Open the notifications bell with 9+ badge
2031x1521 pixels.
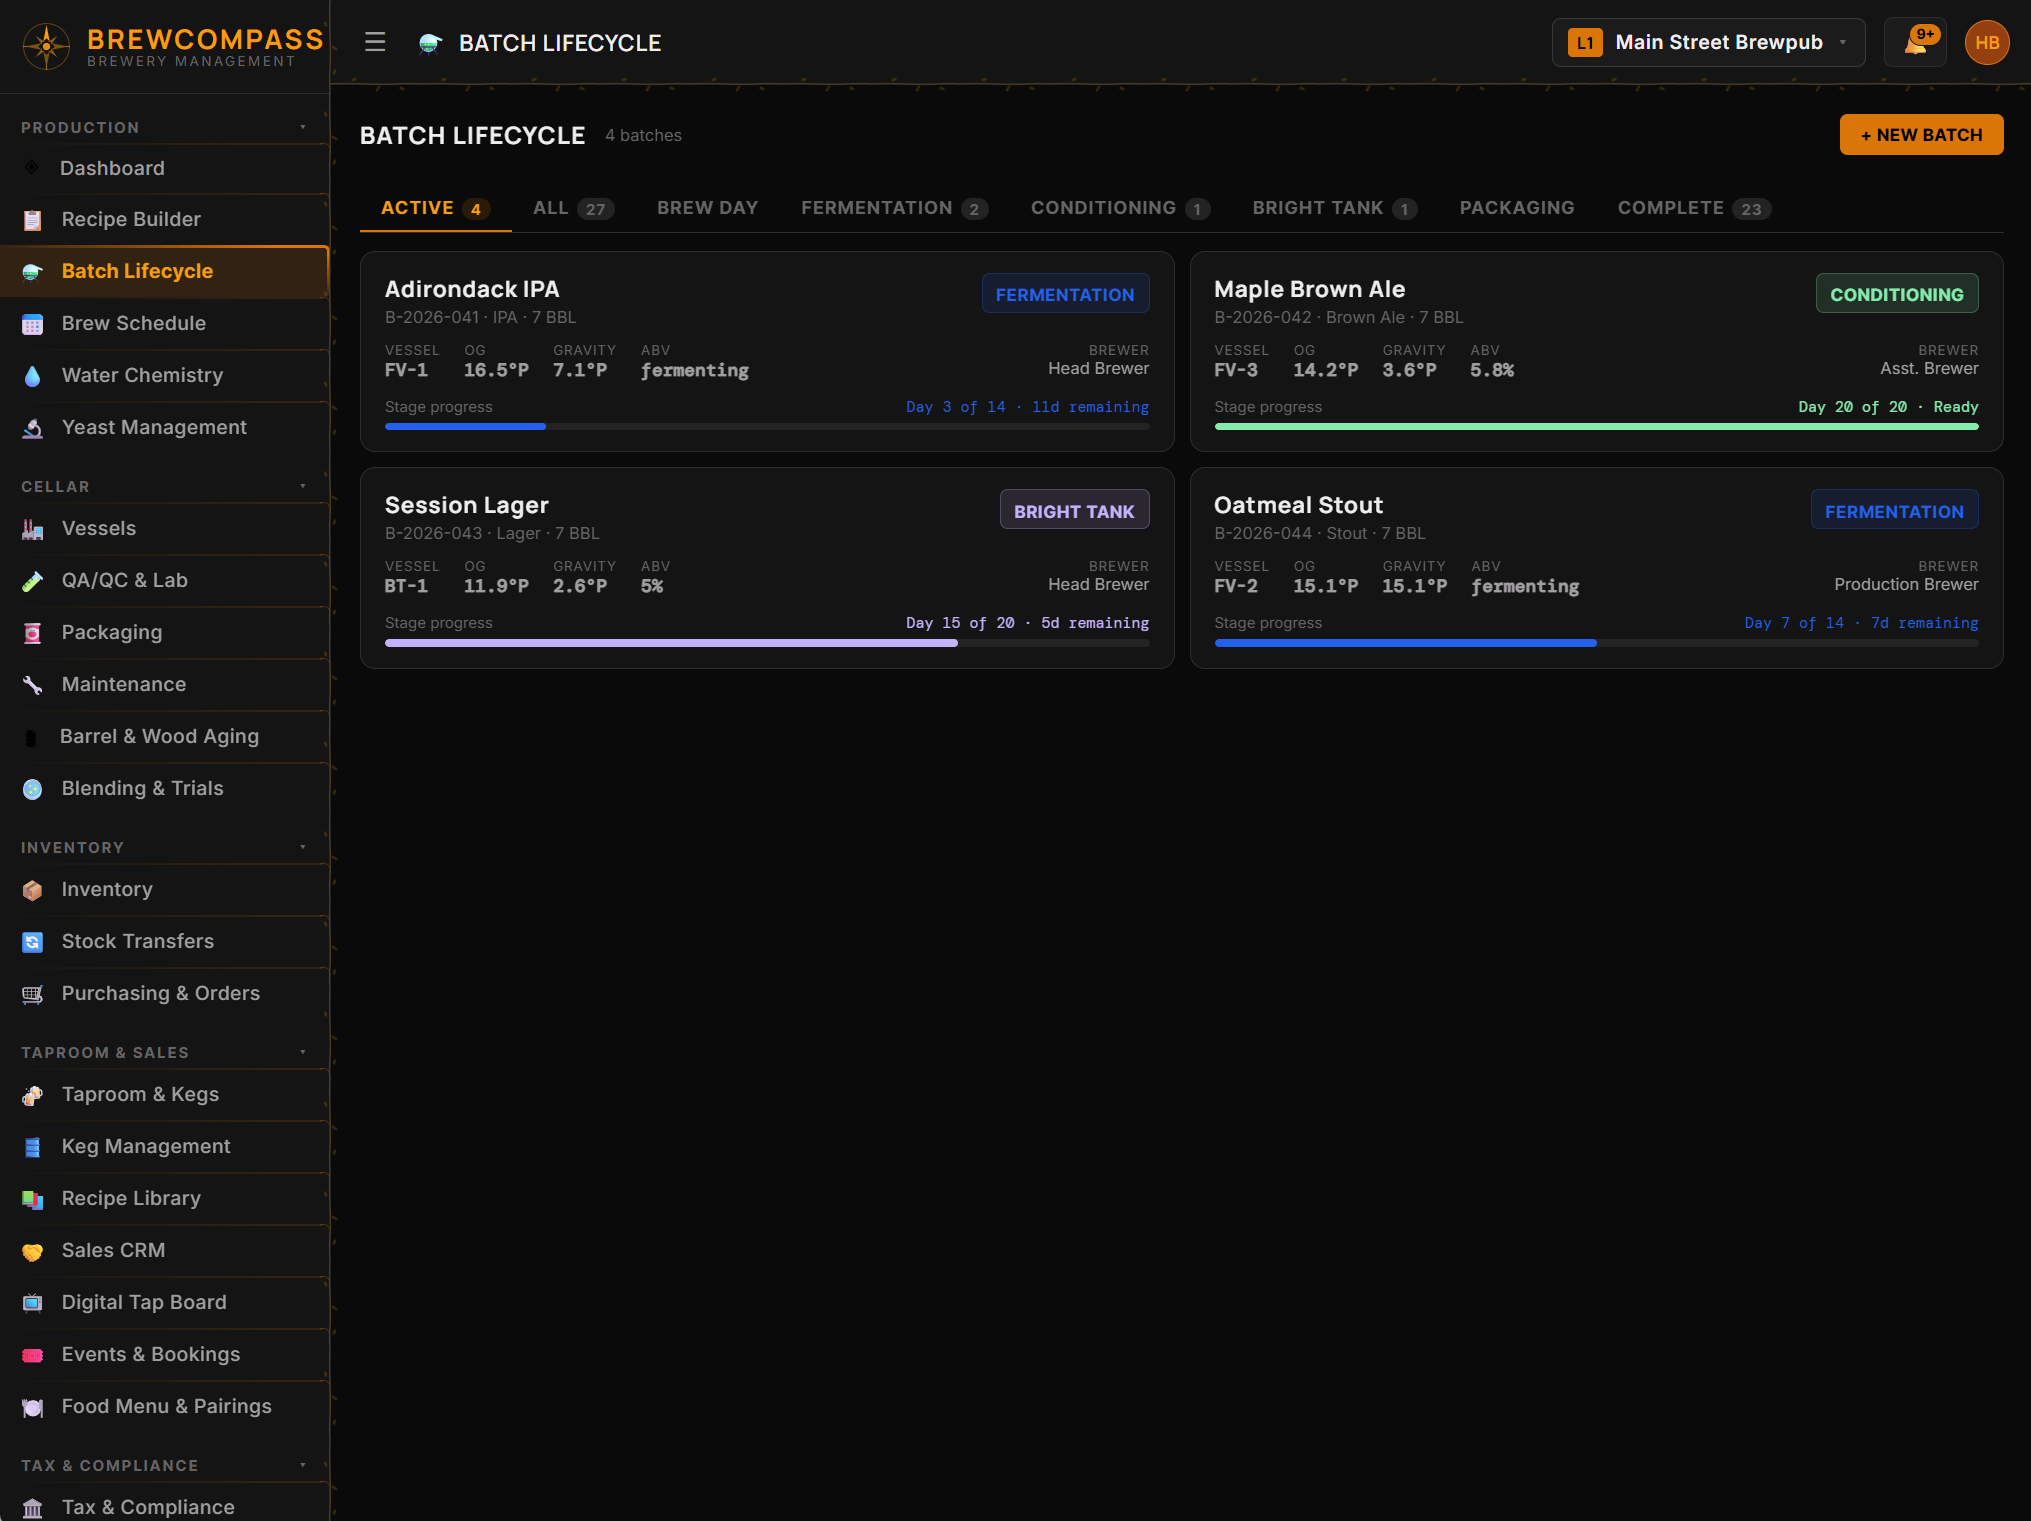tap(1915, 42)
